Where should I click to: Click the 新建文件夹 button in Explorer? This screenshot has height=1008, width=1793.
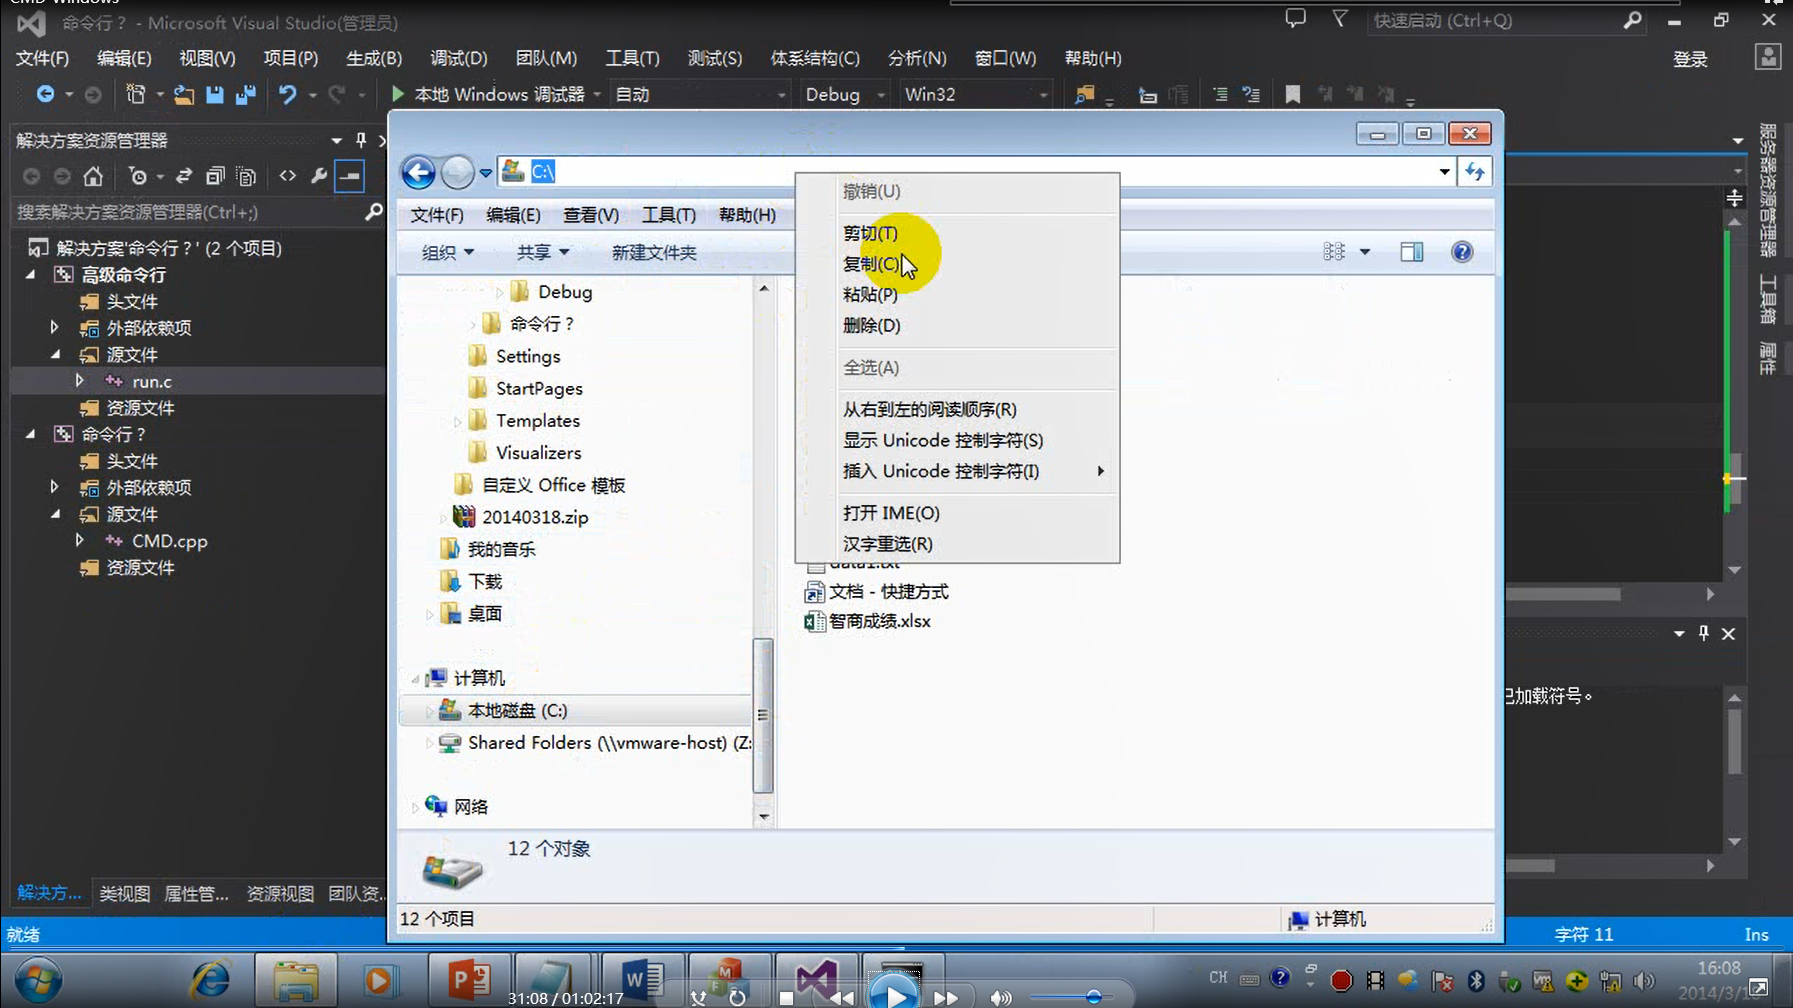[x=653, y=252]
